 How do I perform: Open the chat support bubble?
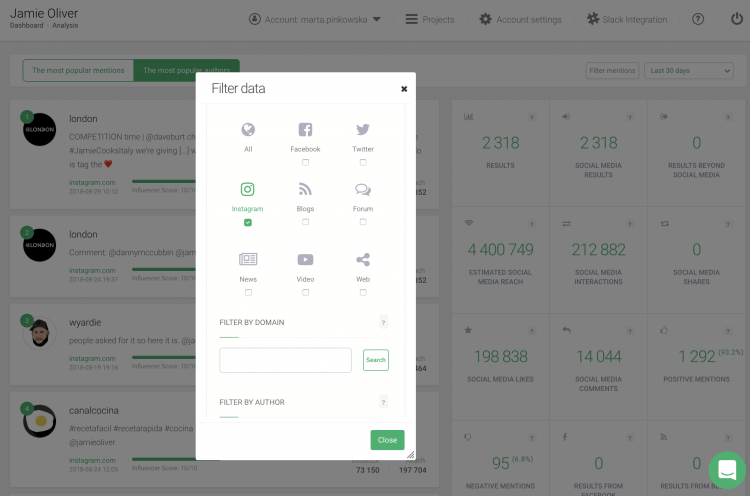(727, 470)
